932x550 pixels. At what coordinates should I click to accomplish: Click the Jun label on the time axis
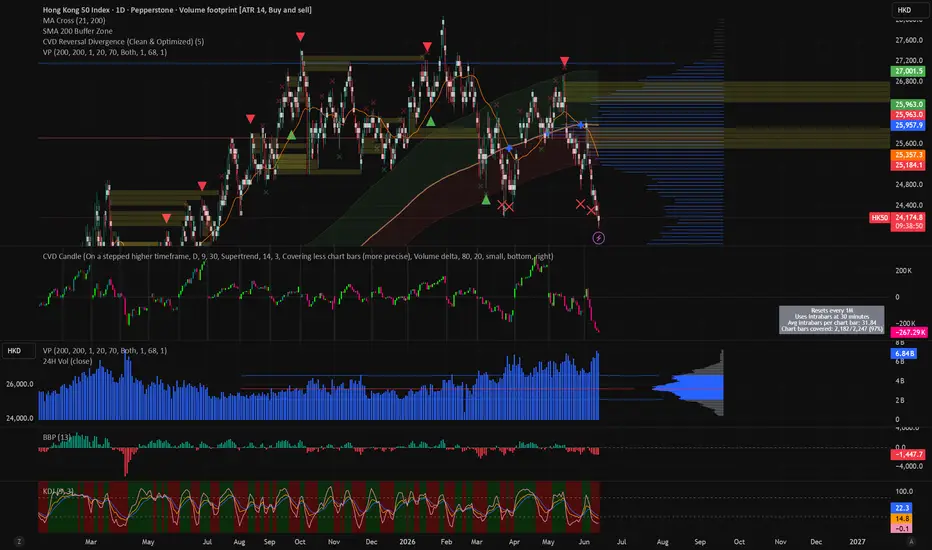coord(584,542)
